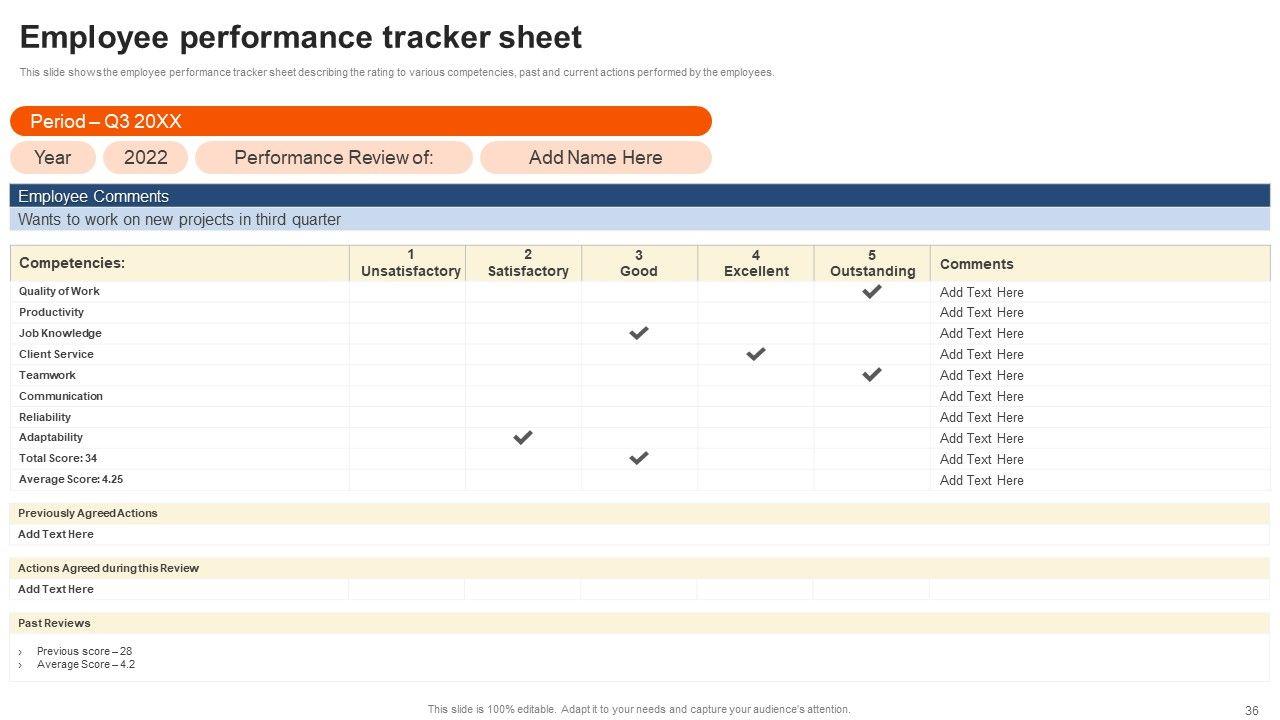The width and height of the screenshot is (1280, 720).
Task: Select the 5 Outstanding column header
Action: (x=872, y=263)
